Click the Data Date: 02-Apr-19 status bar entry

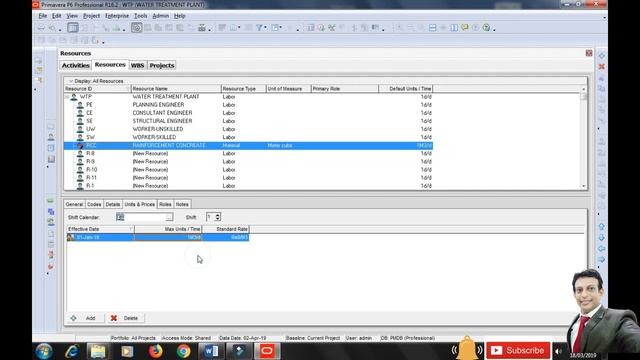click(242, 338)
